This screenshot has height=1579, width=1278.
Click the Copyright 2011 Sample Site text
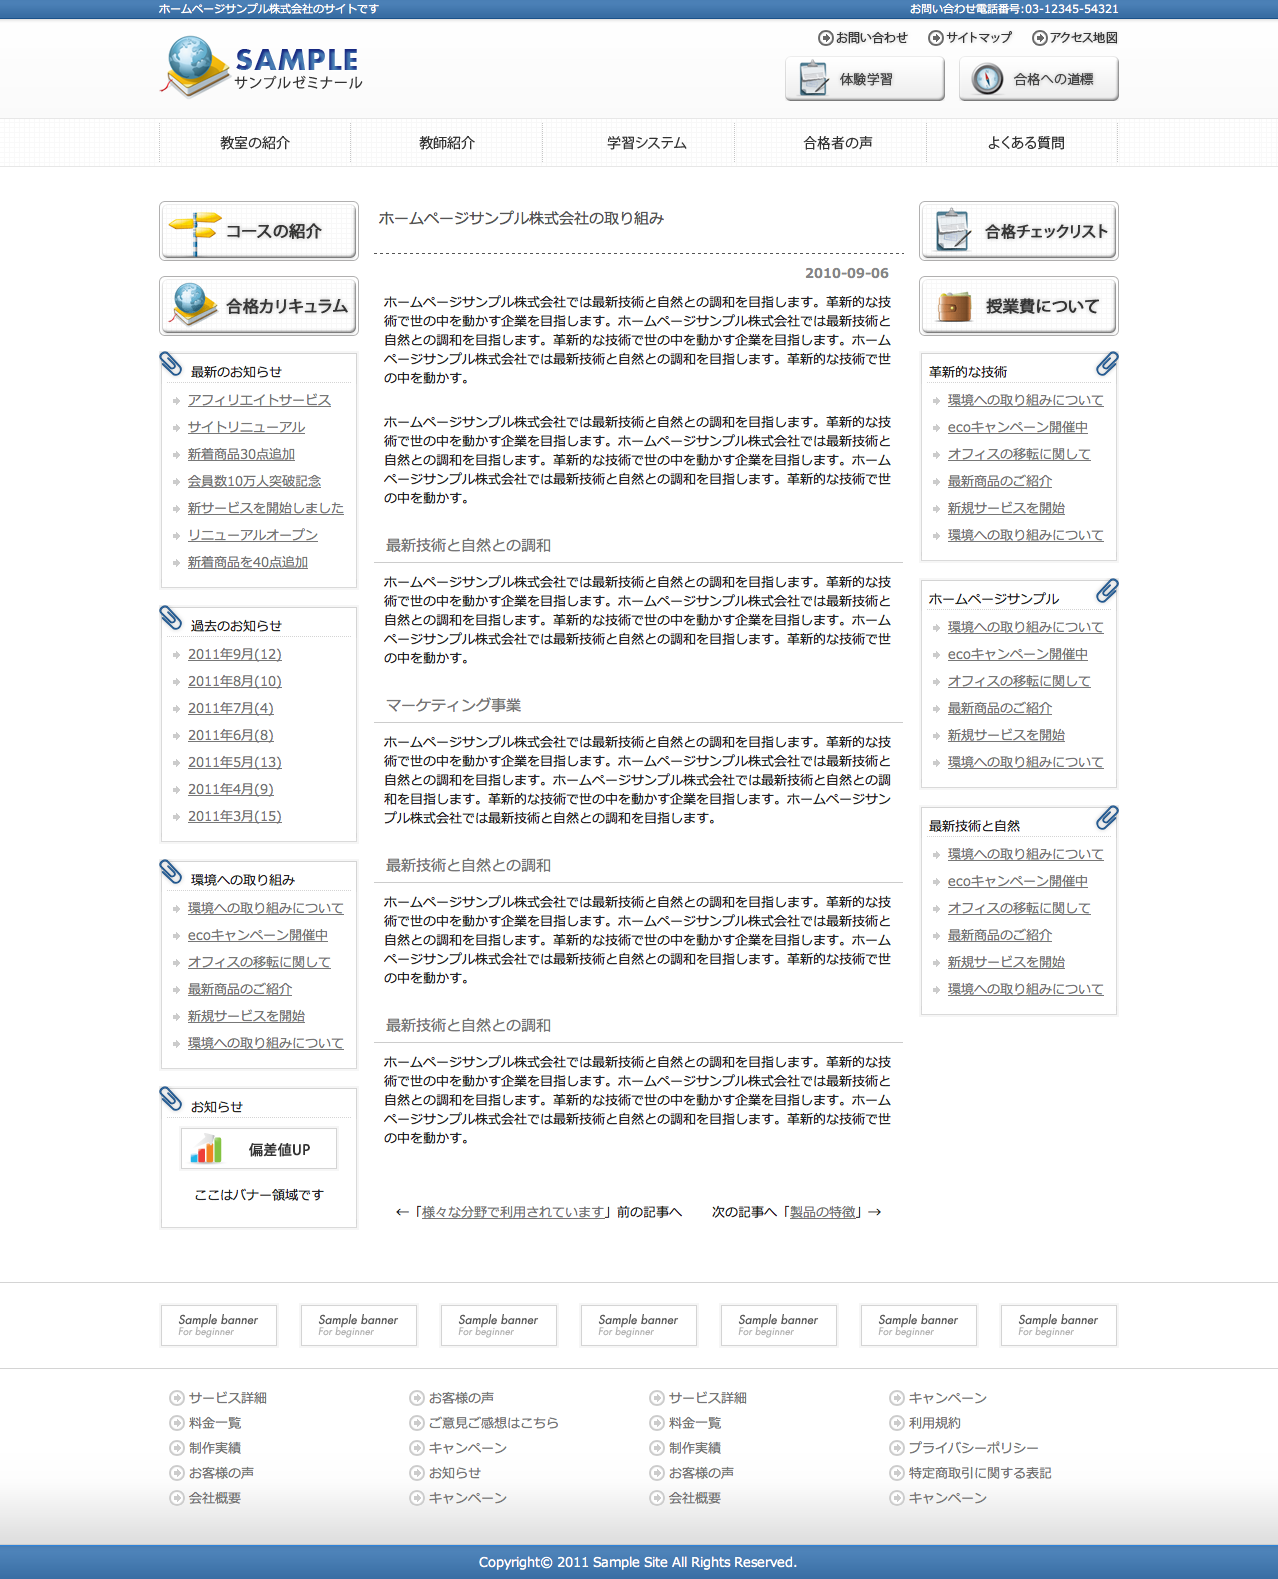click(638, 1562)
